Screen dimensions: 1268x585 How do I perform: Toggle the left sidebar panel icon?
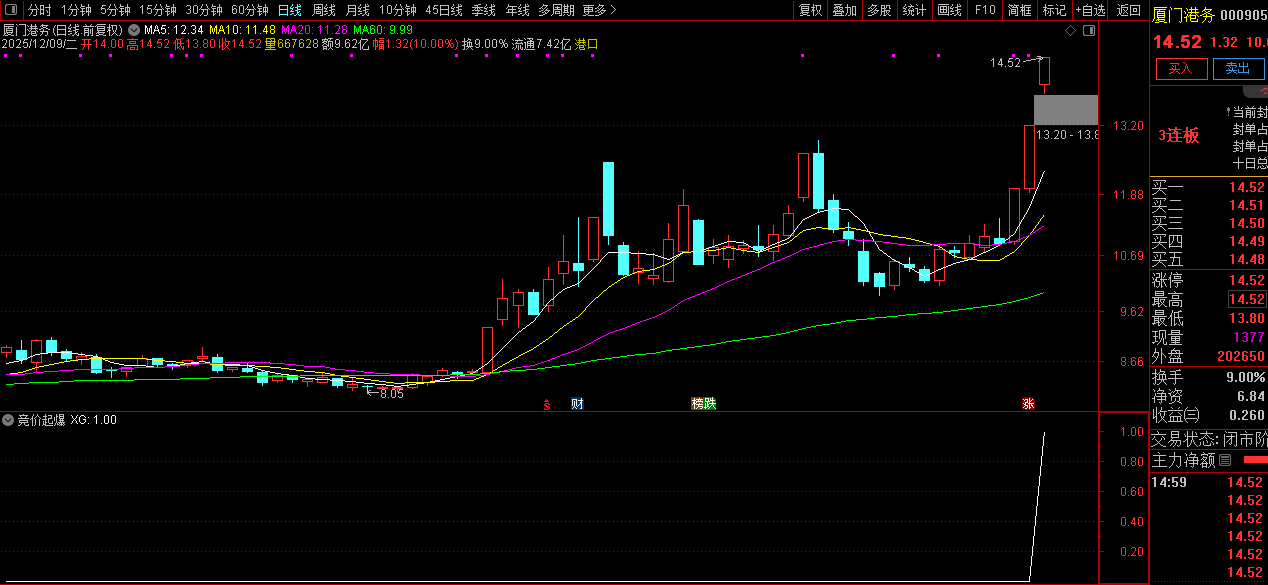pos(12,10)
